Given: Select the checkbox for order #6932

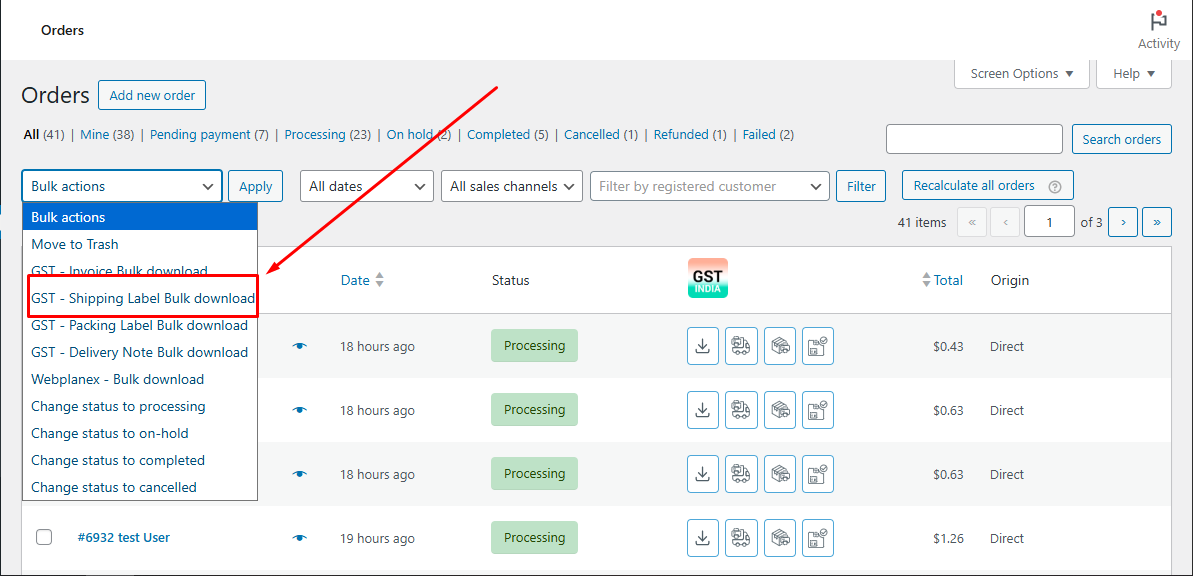Looking at the screenshot, I should [x=44, y=537].
